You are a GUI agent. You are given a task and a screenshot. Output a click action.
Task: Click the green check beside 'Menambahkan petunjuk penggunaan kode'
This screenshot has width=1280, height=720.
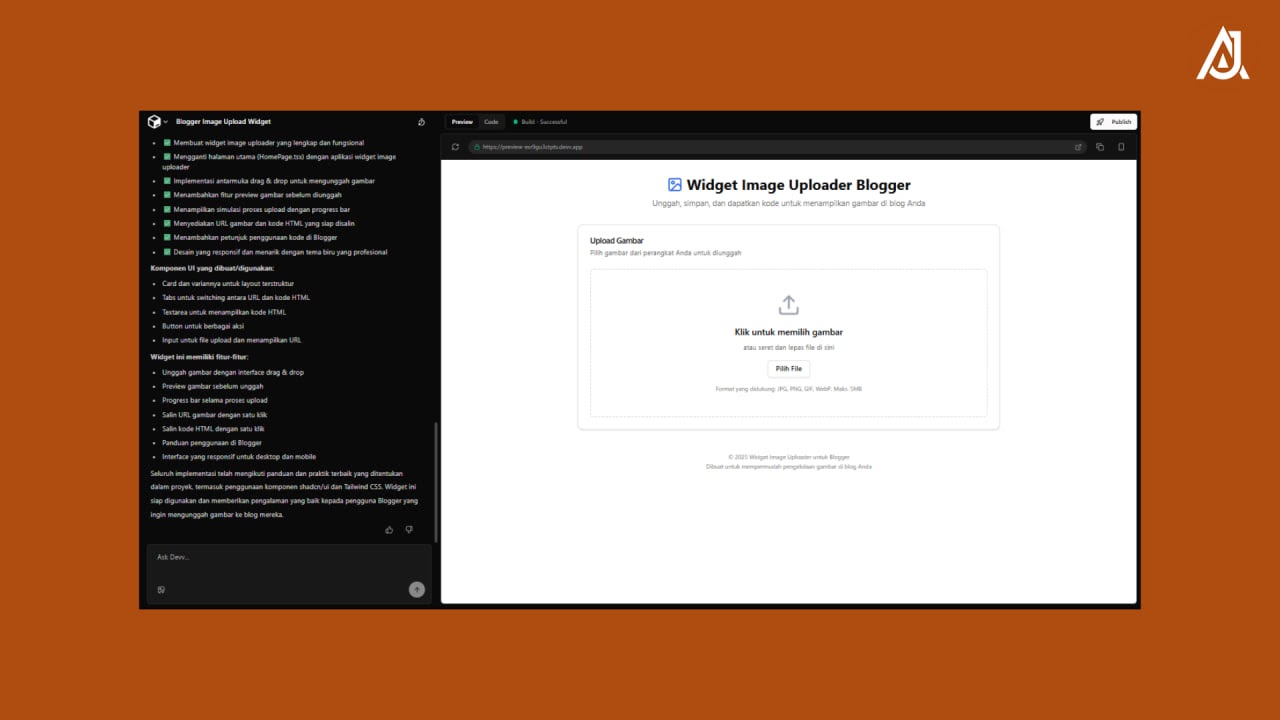pyautogui.click(x=167, y=238)
